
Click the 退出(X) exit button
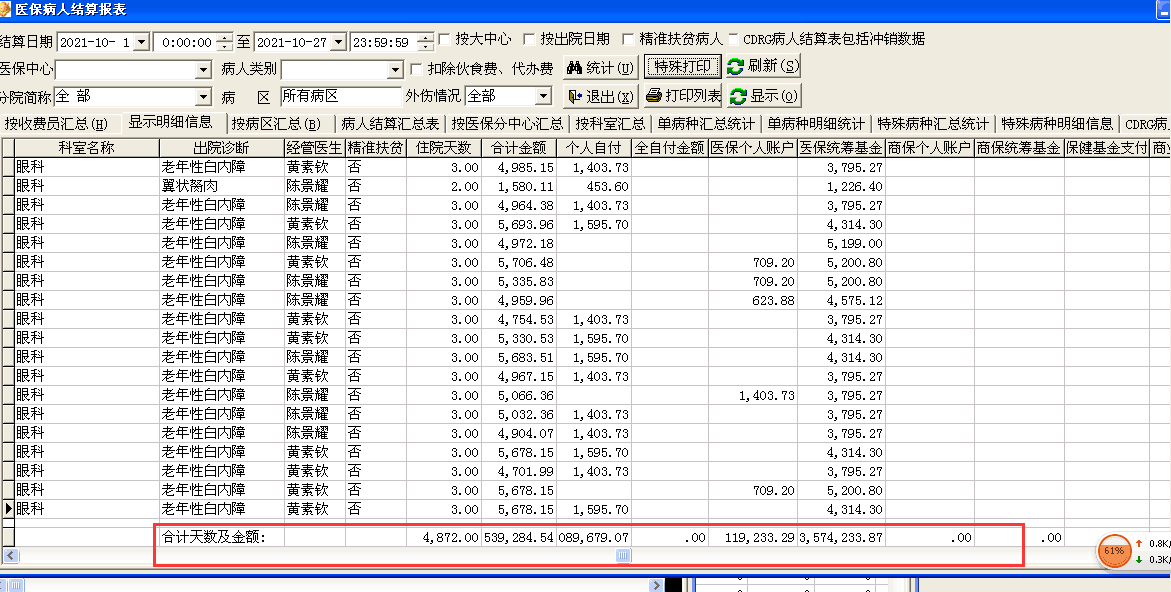(601, 96)
